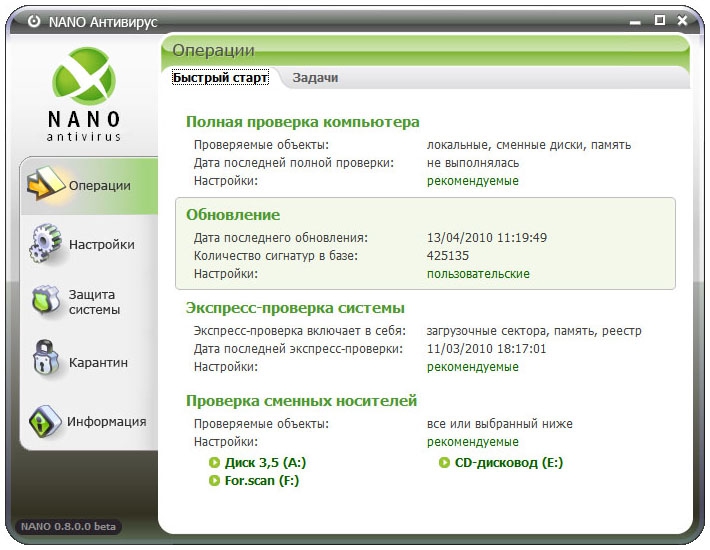This screenshot has height=550, width=710.
Task: Open рекомендуемые settings for full scan
Action: click(472, 181)
